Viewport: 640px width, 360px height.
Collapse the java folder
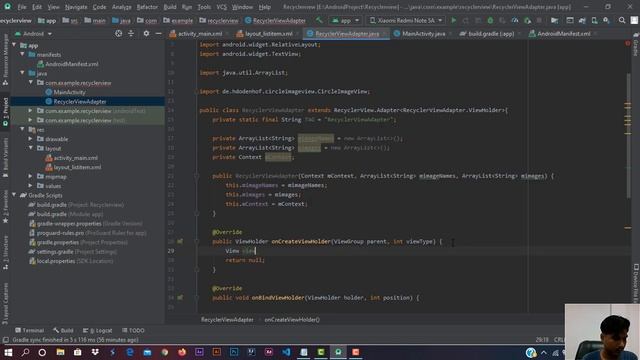pos(22,73)
